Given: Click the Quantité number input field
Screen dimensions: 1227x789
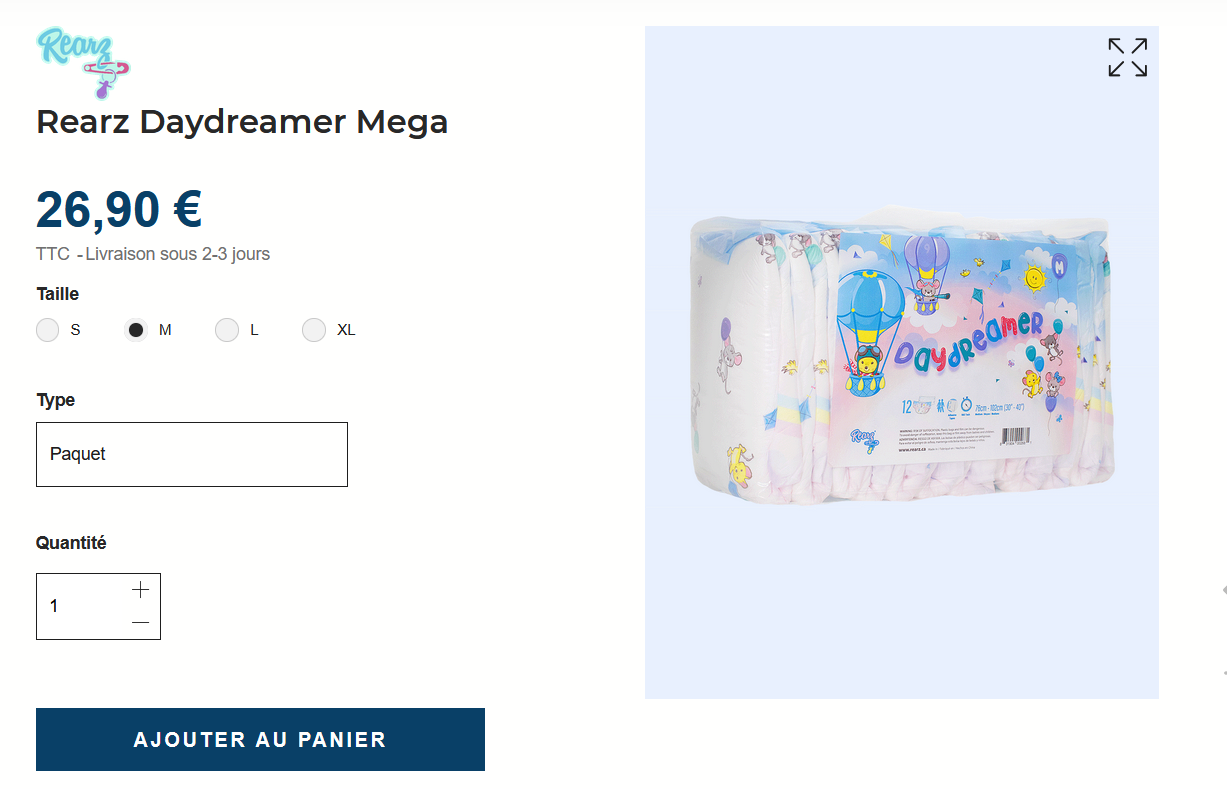Looking at the screenshot, I should coord(80,606).
